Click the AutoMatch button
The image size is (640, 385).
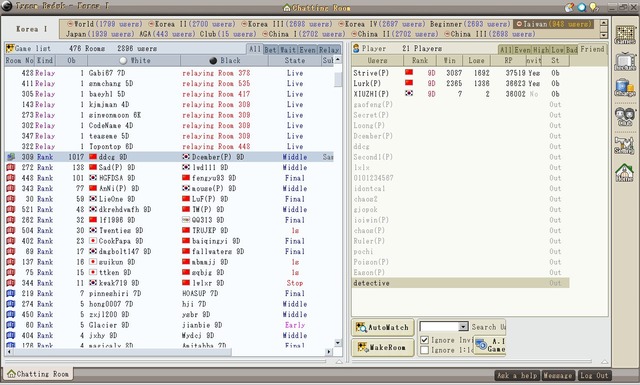click(x=383, y=327)
